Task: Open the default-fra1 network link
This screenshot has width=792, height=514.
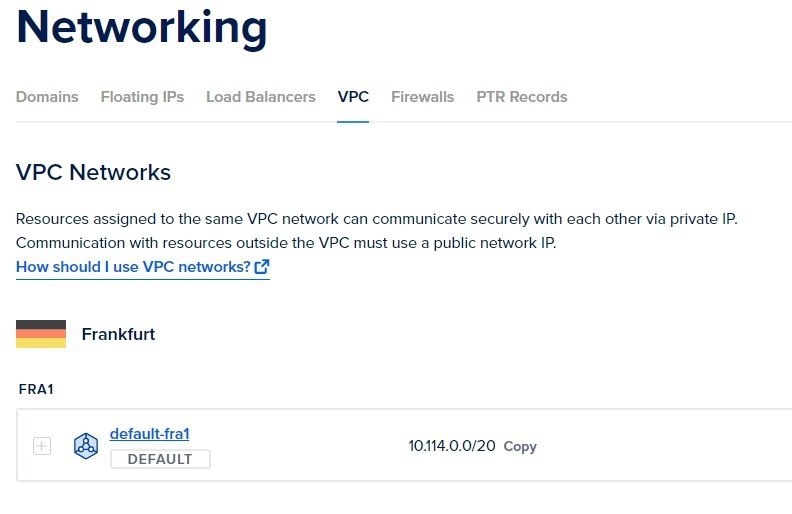Action: pyautogui.click(x=150, y=434)
